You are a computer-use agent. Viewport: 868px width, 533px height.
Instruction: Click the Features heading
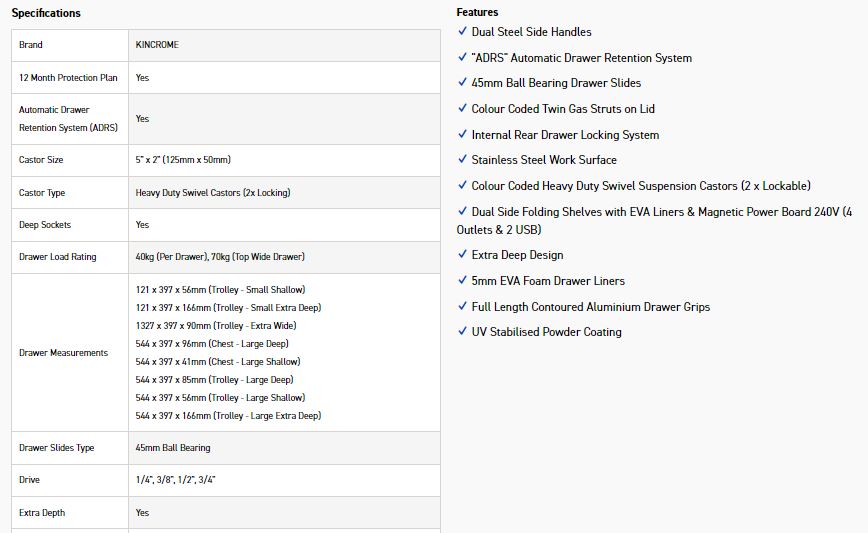click(x=477, y=12)
